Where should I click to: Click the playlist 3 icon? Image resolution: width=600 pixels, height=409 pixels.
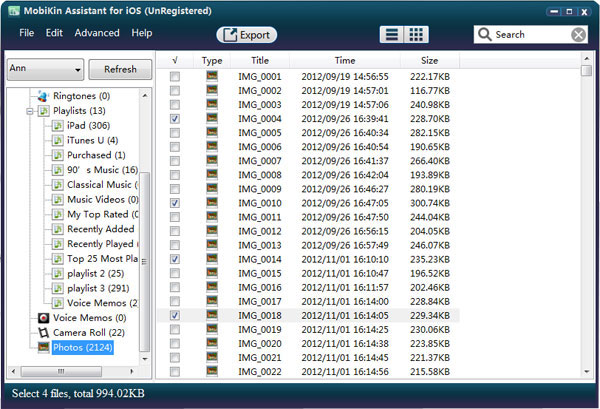(x=57, y=288)
